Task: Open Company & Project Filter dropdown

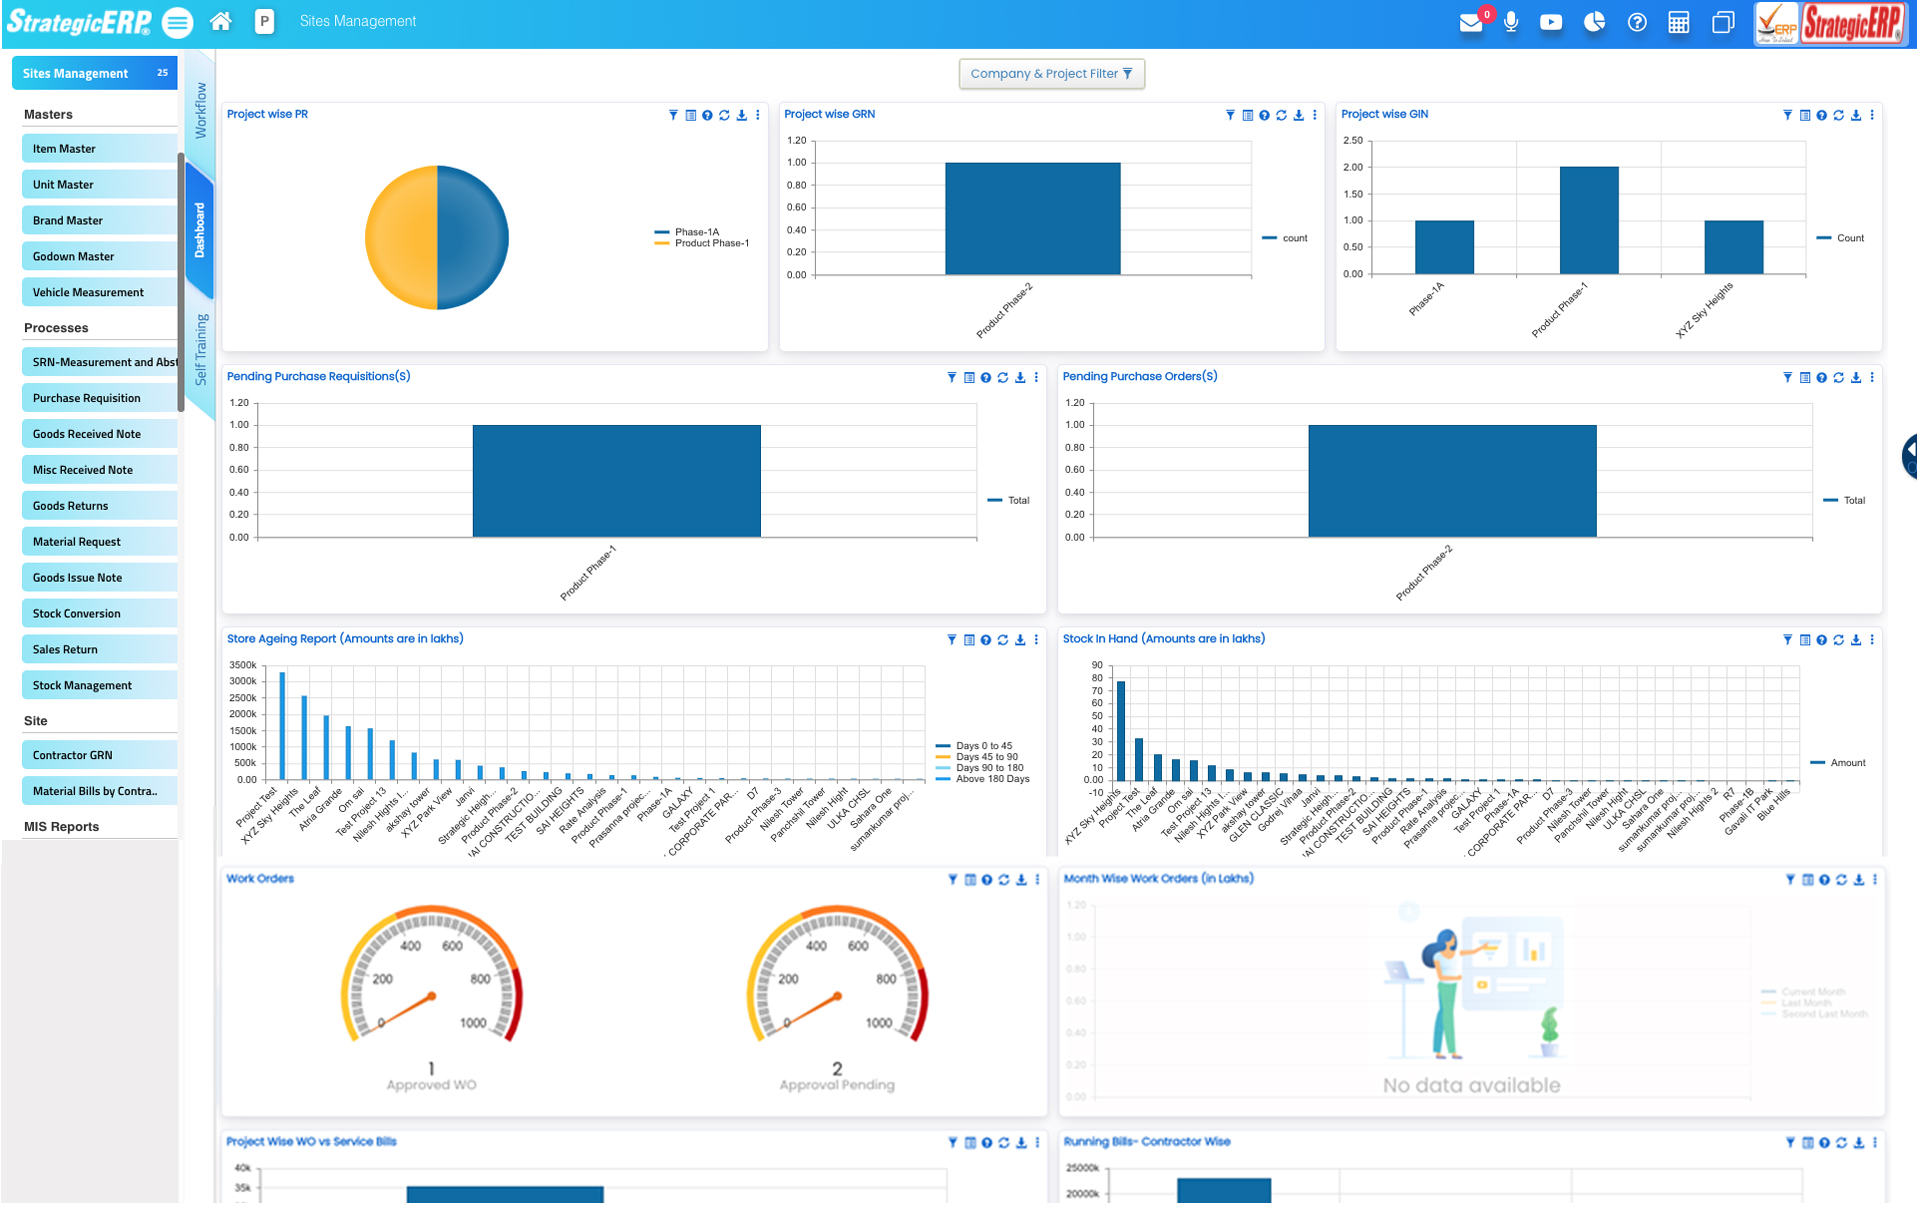Action: 1051,74
